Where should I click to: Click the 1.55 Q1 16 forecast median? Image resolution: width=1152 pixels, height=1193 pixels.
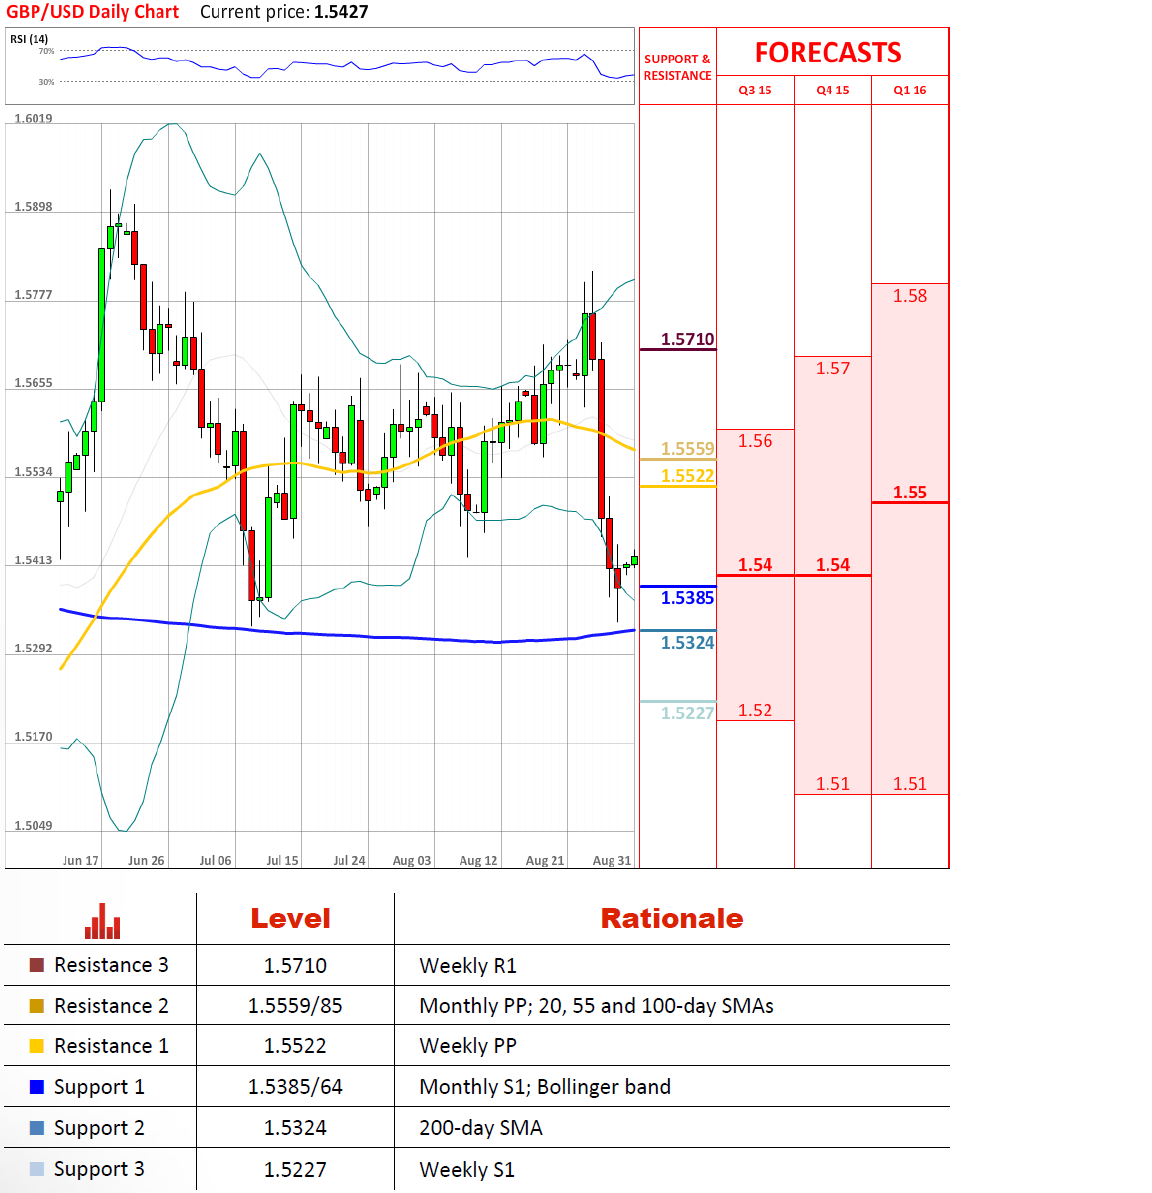click(x=910, y=492)
